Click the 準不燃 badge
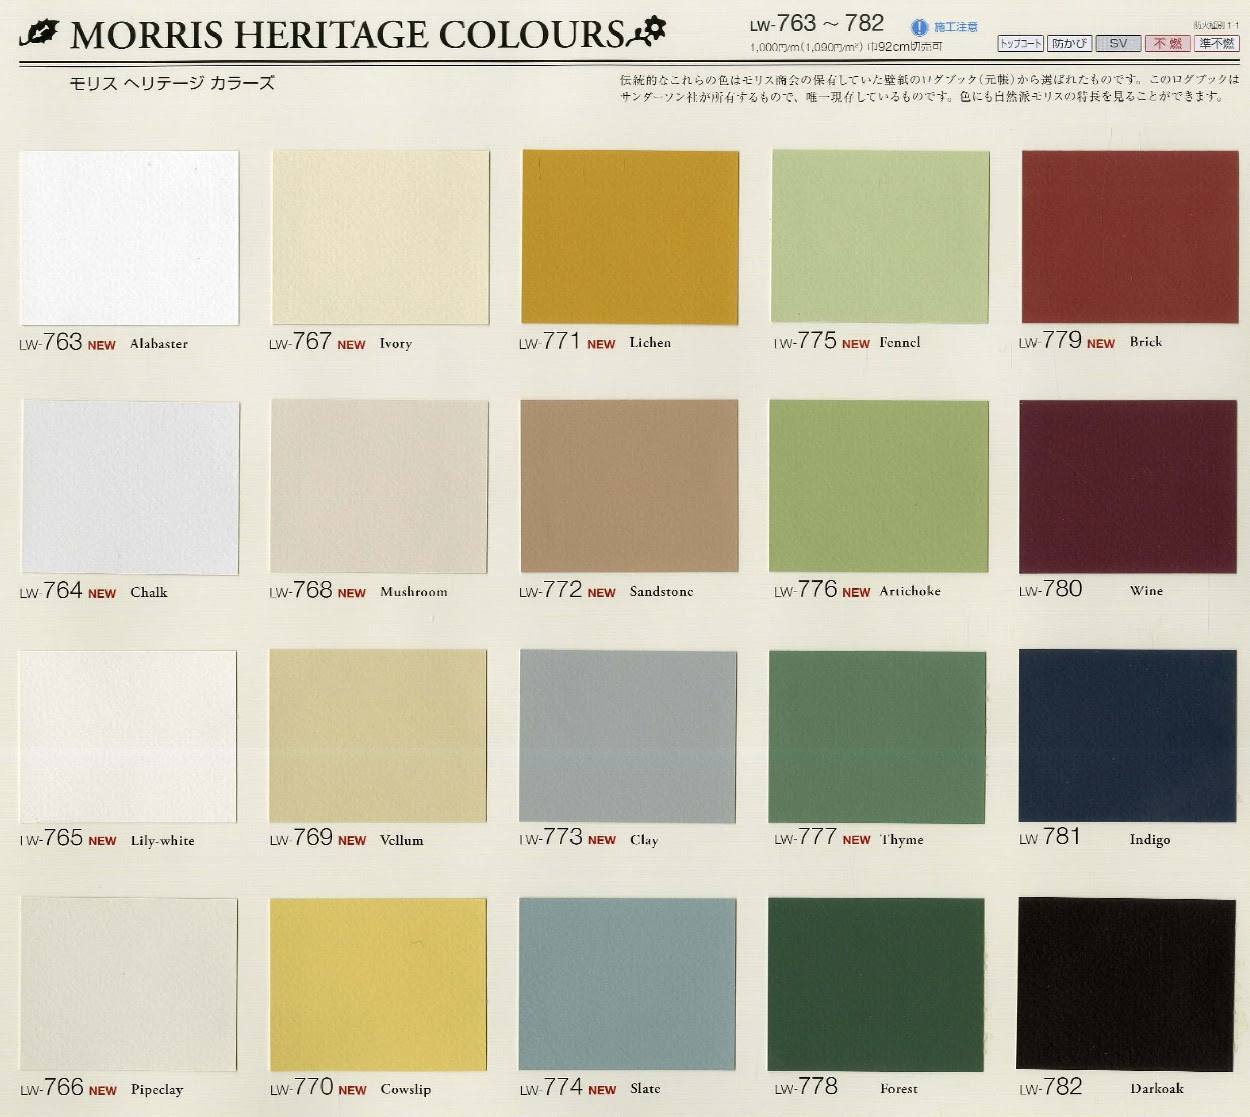 pyautogui.click(x=1216, y=44)
